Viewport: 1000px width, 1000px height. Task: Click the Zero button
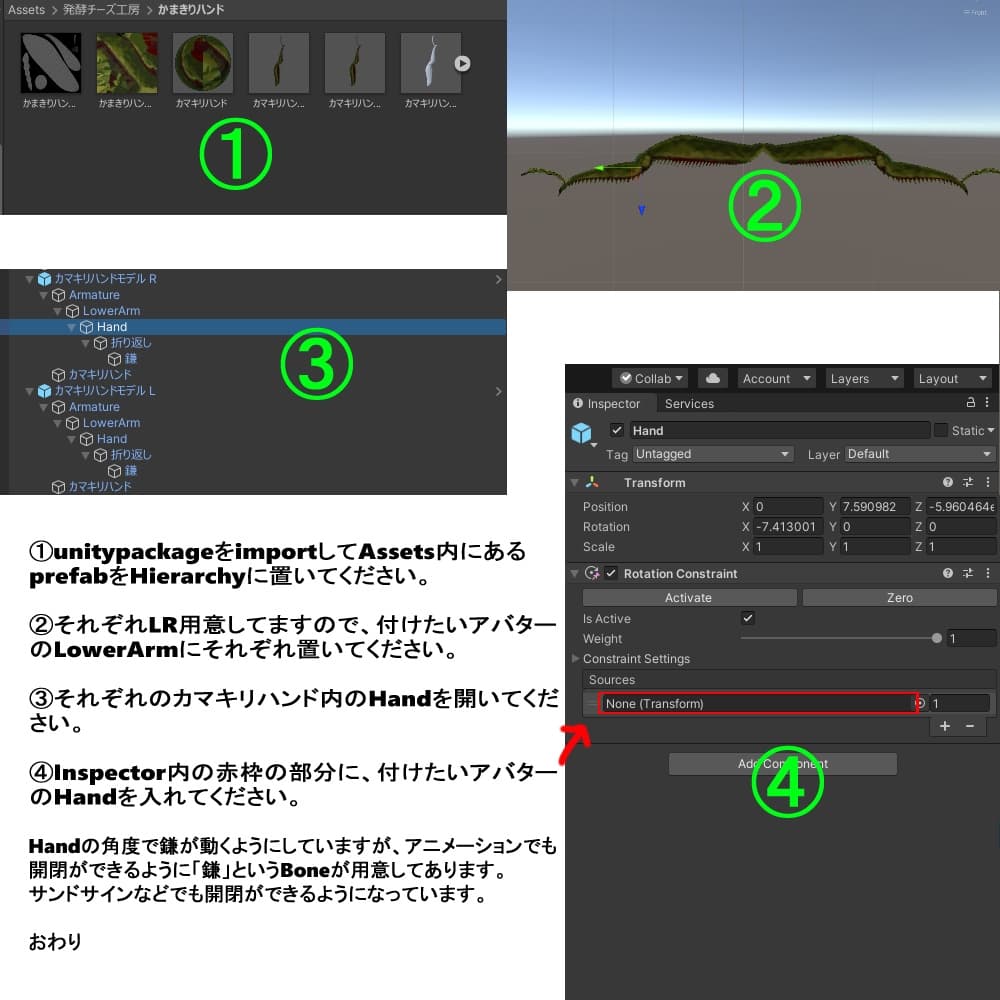[899, 598]
